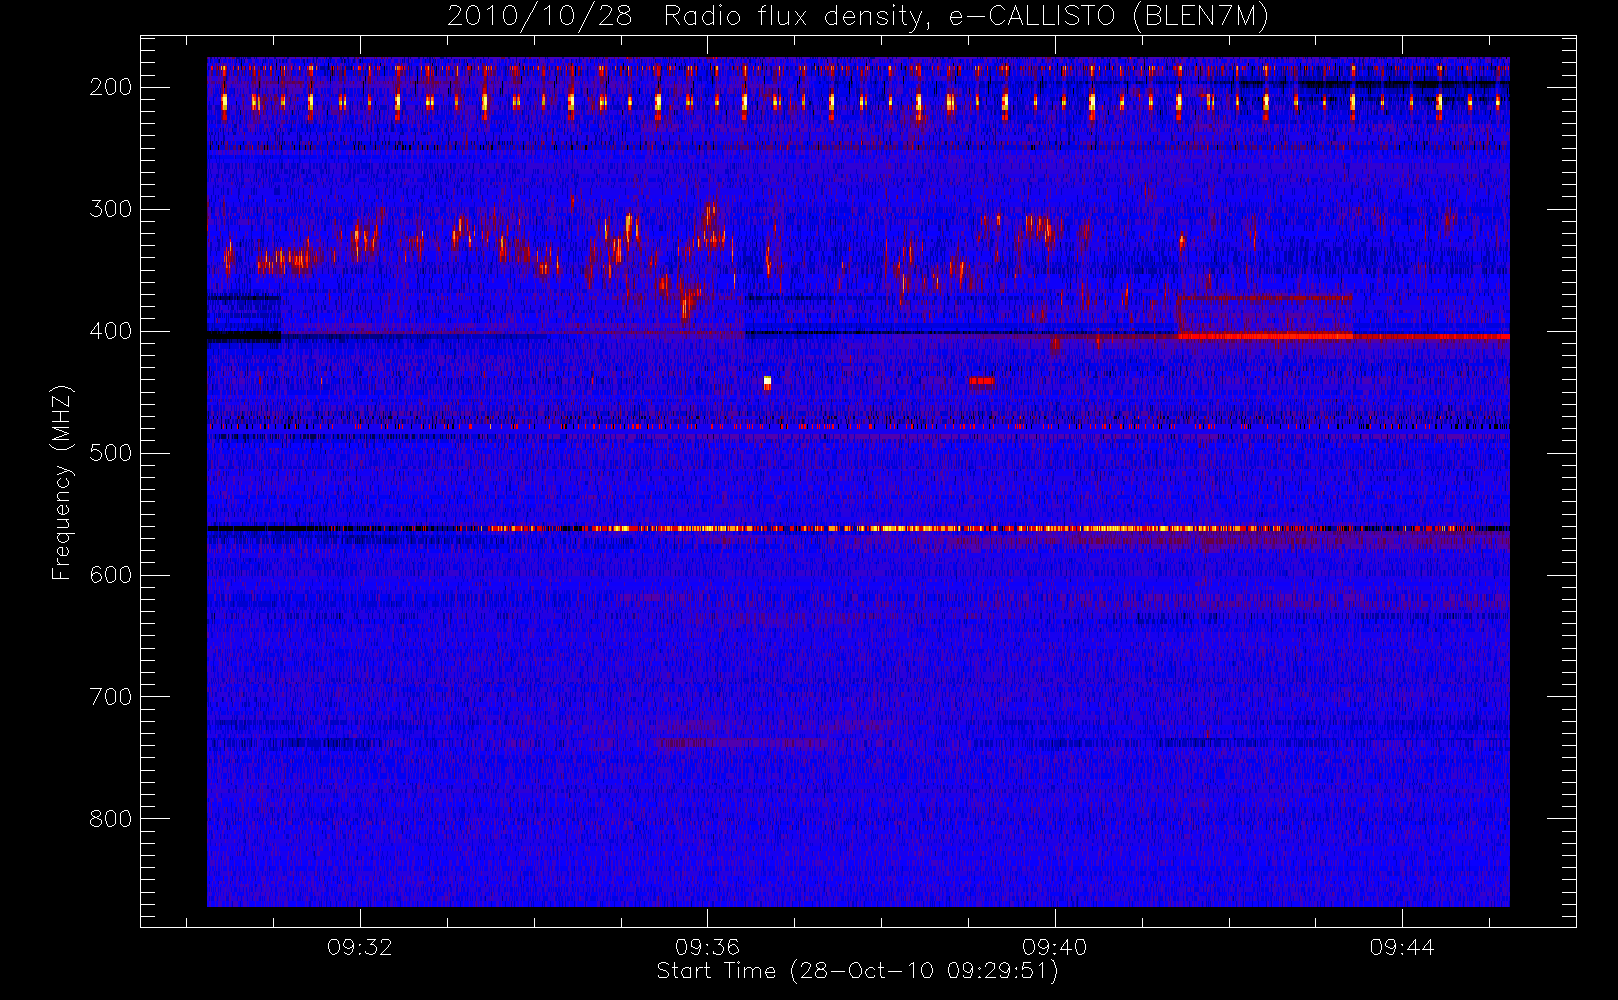Viewport: 1618px width, 1000px height.
Task: Click the 09:40 time tick label
Action: [1054, 947]
